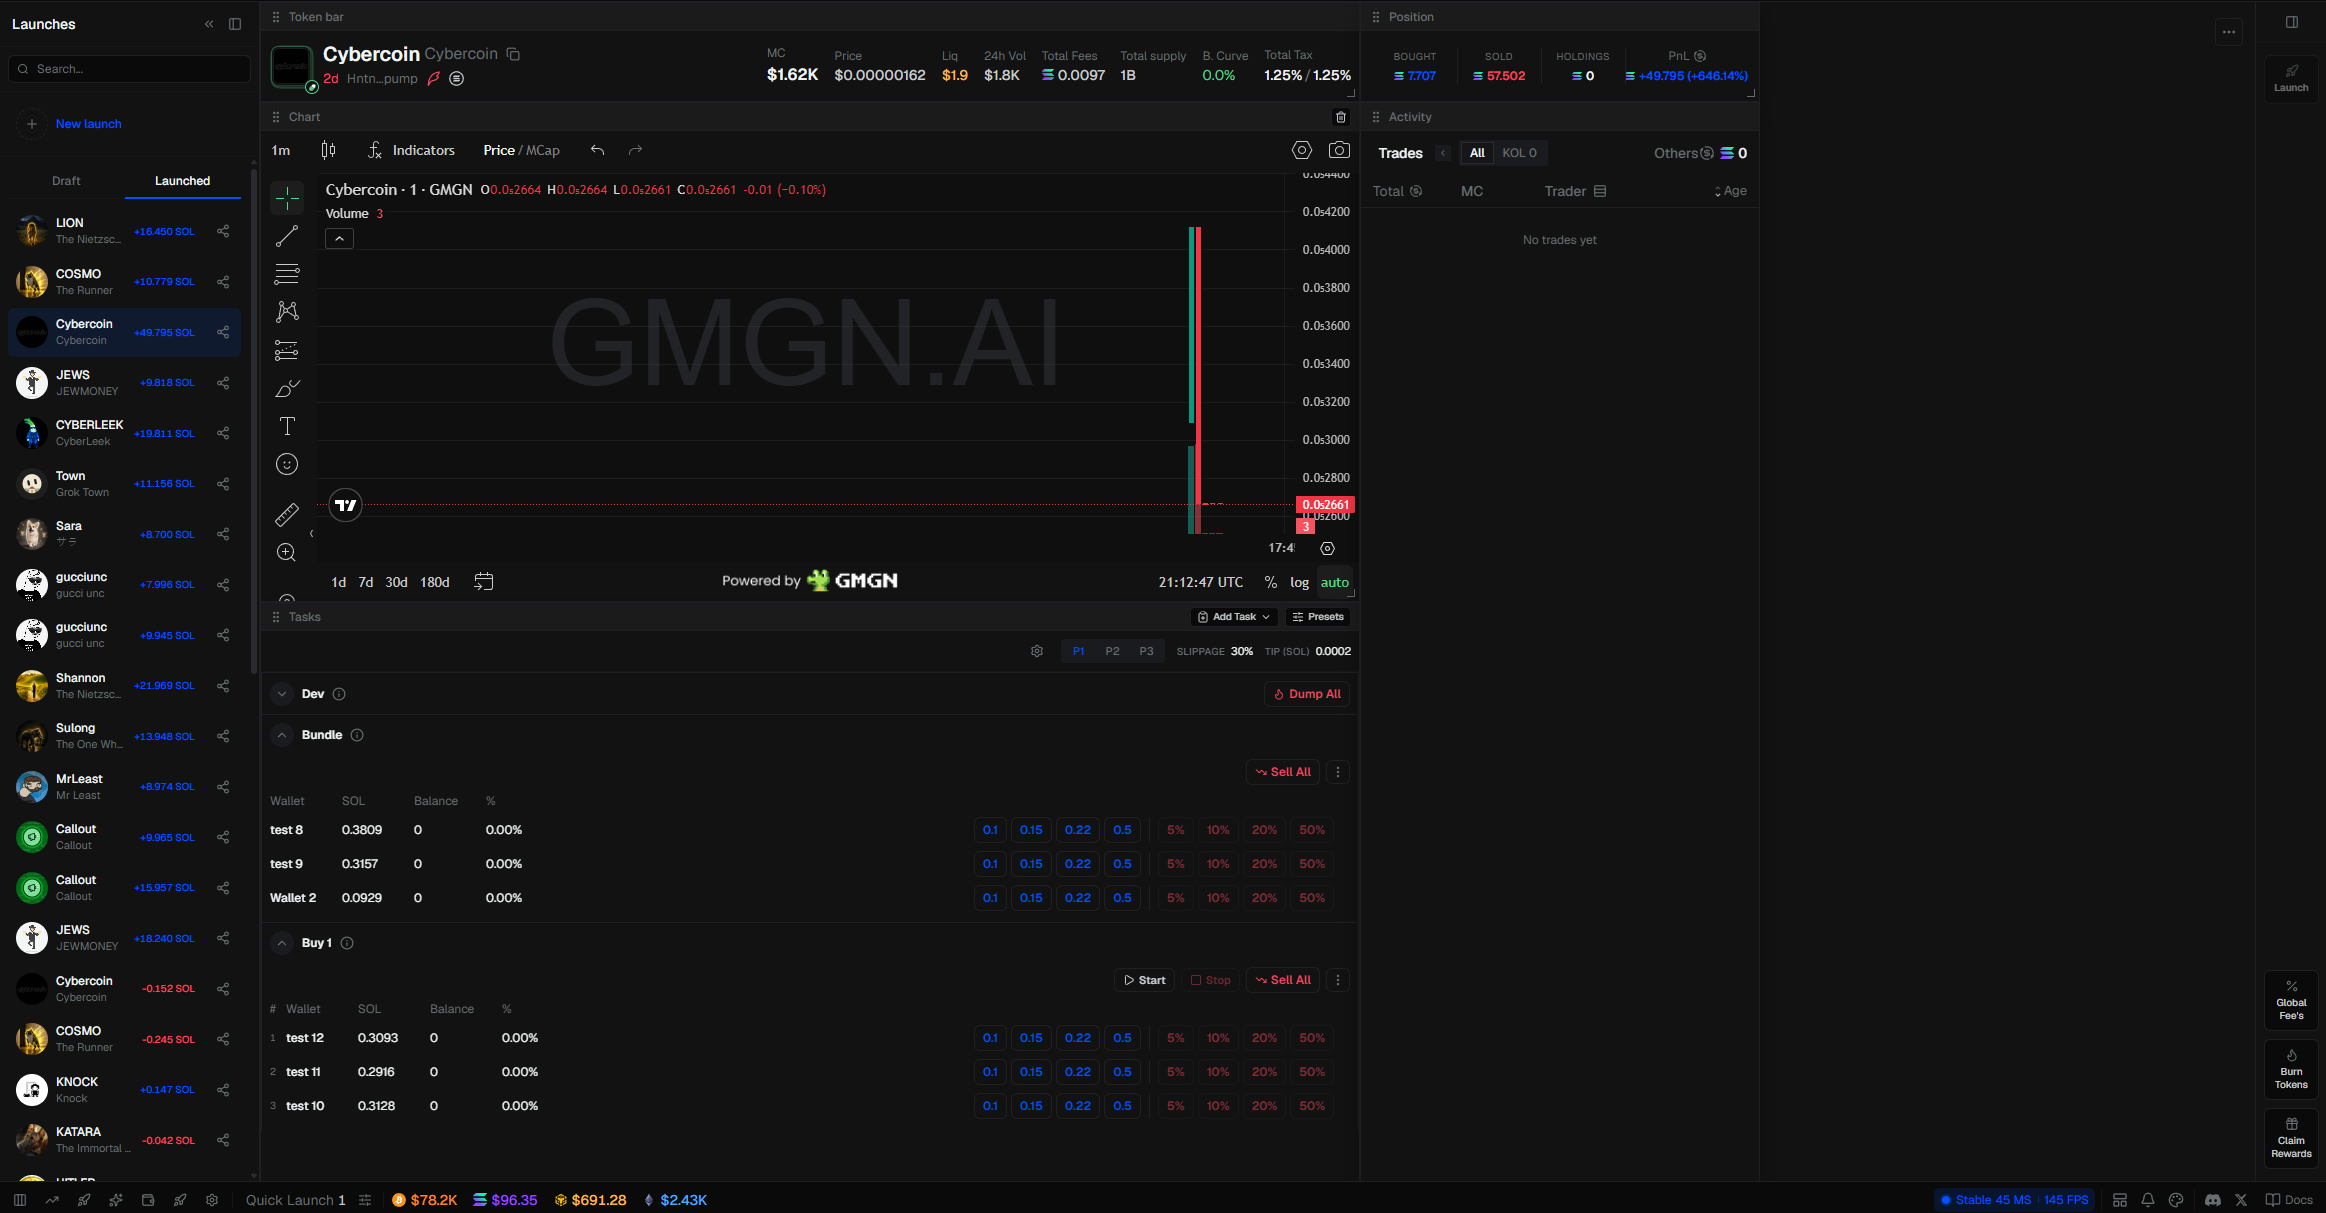Open the Presets button
2326x1213 pixels.
click(x=1318, y=617)
